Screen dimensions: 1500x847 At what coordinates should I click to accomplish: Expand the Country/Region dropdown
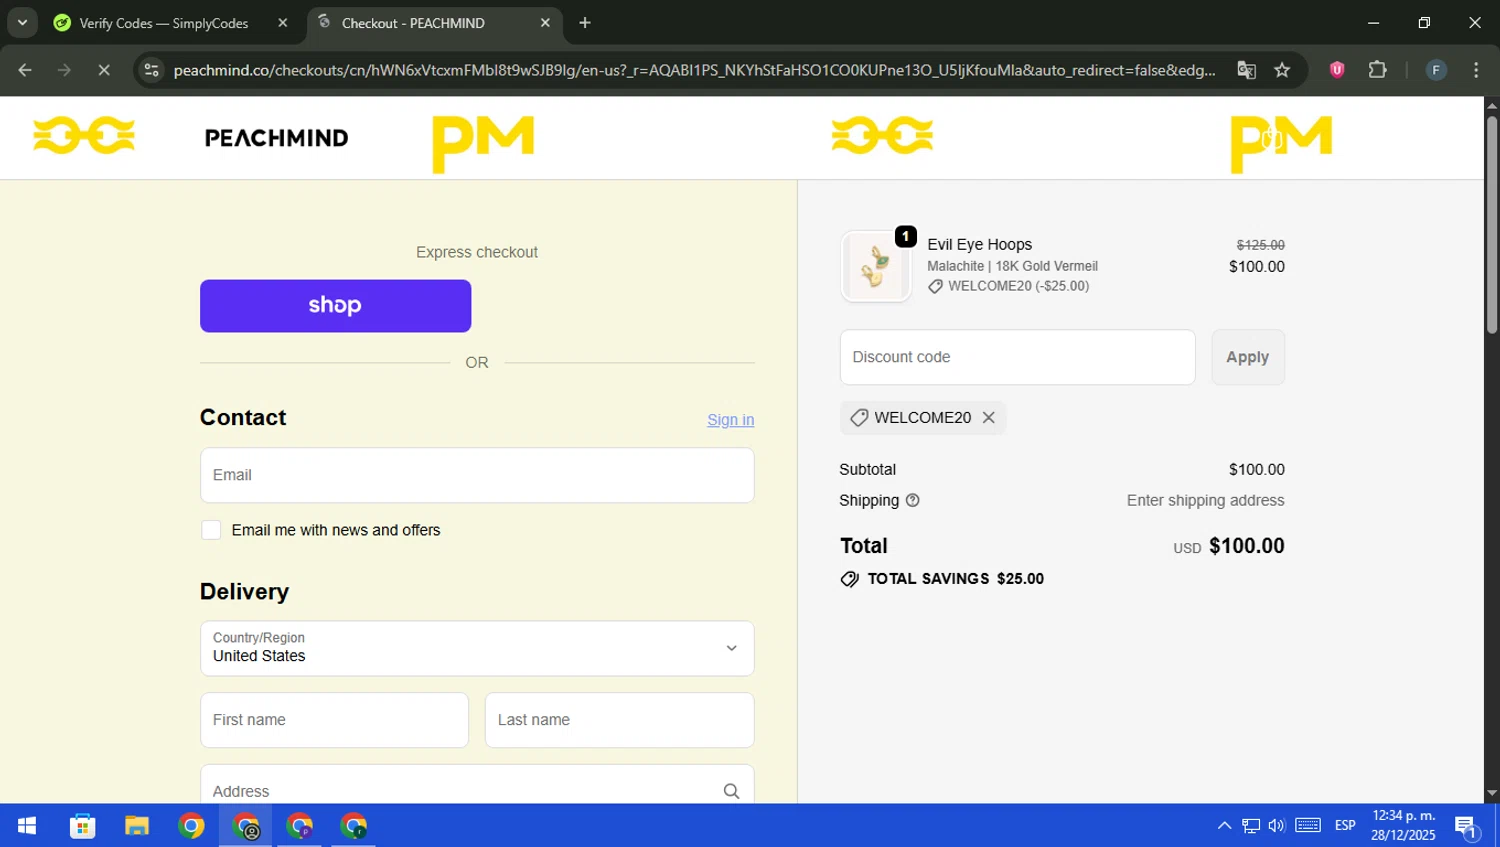(x=477, y=648)
